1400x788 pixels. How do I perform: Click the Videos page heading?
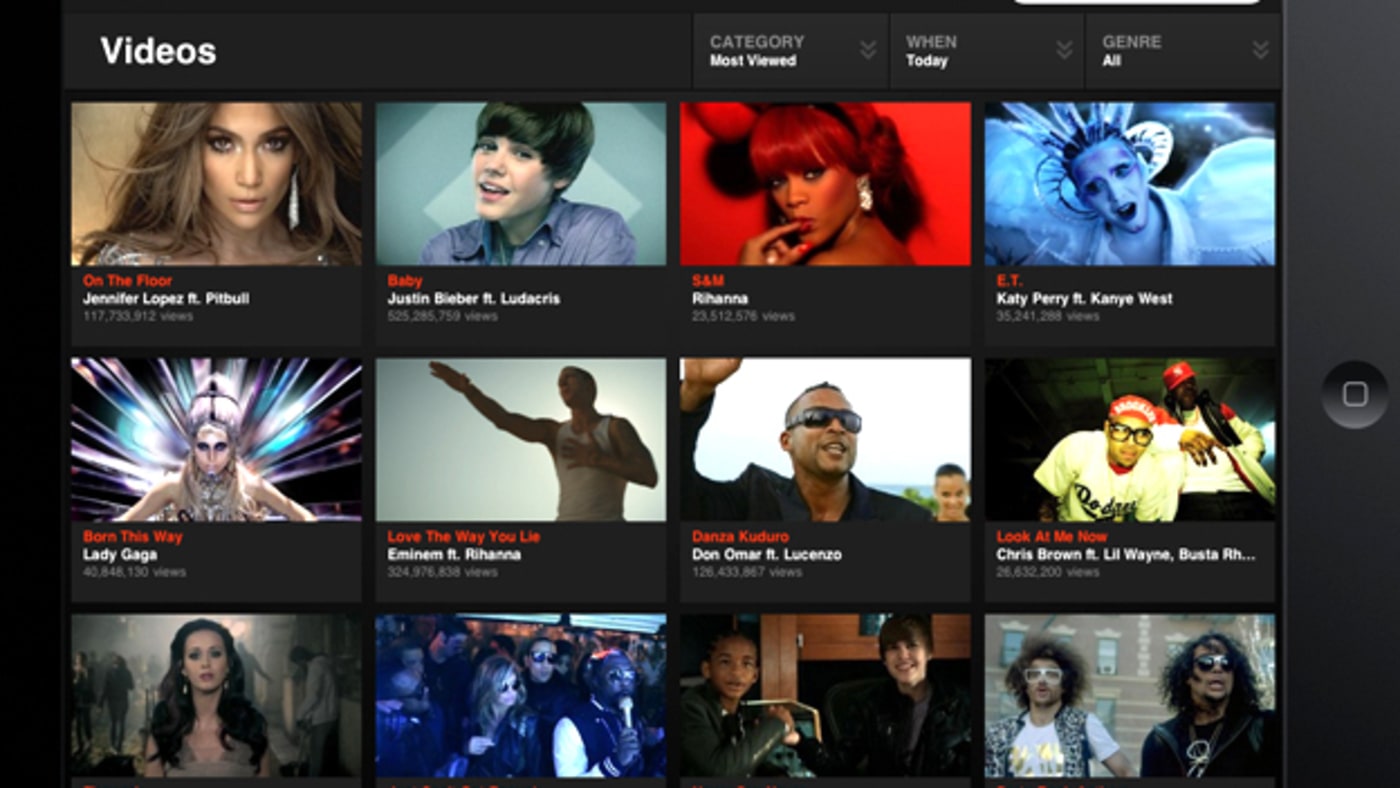pos(158,51)
